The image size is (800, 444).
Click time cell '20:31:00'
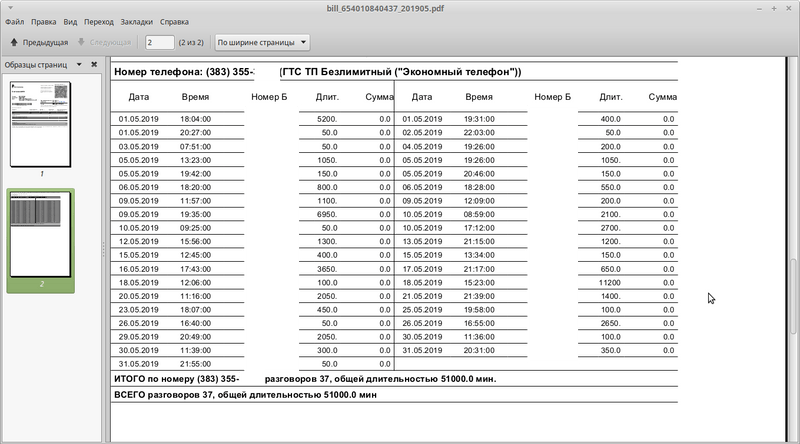point(479,351)
